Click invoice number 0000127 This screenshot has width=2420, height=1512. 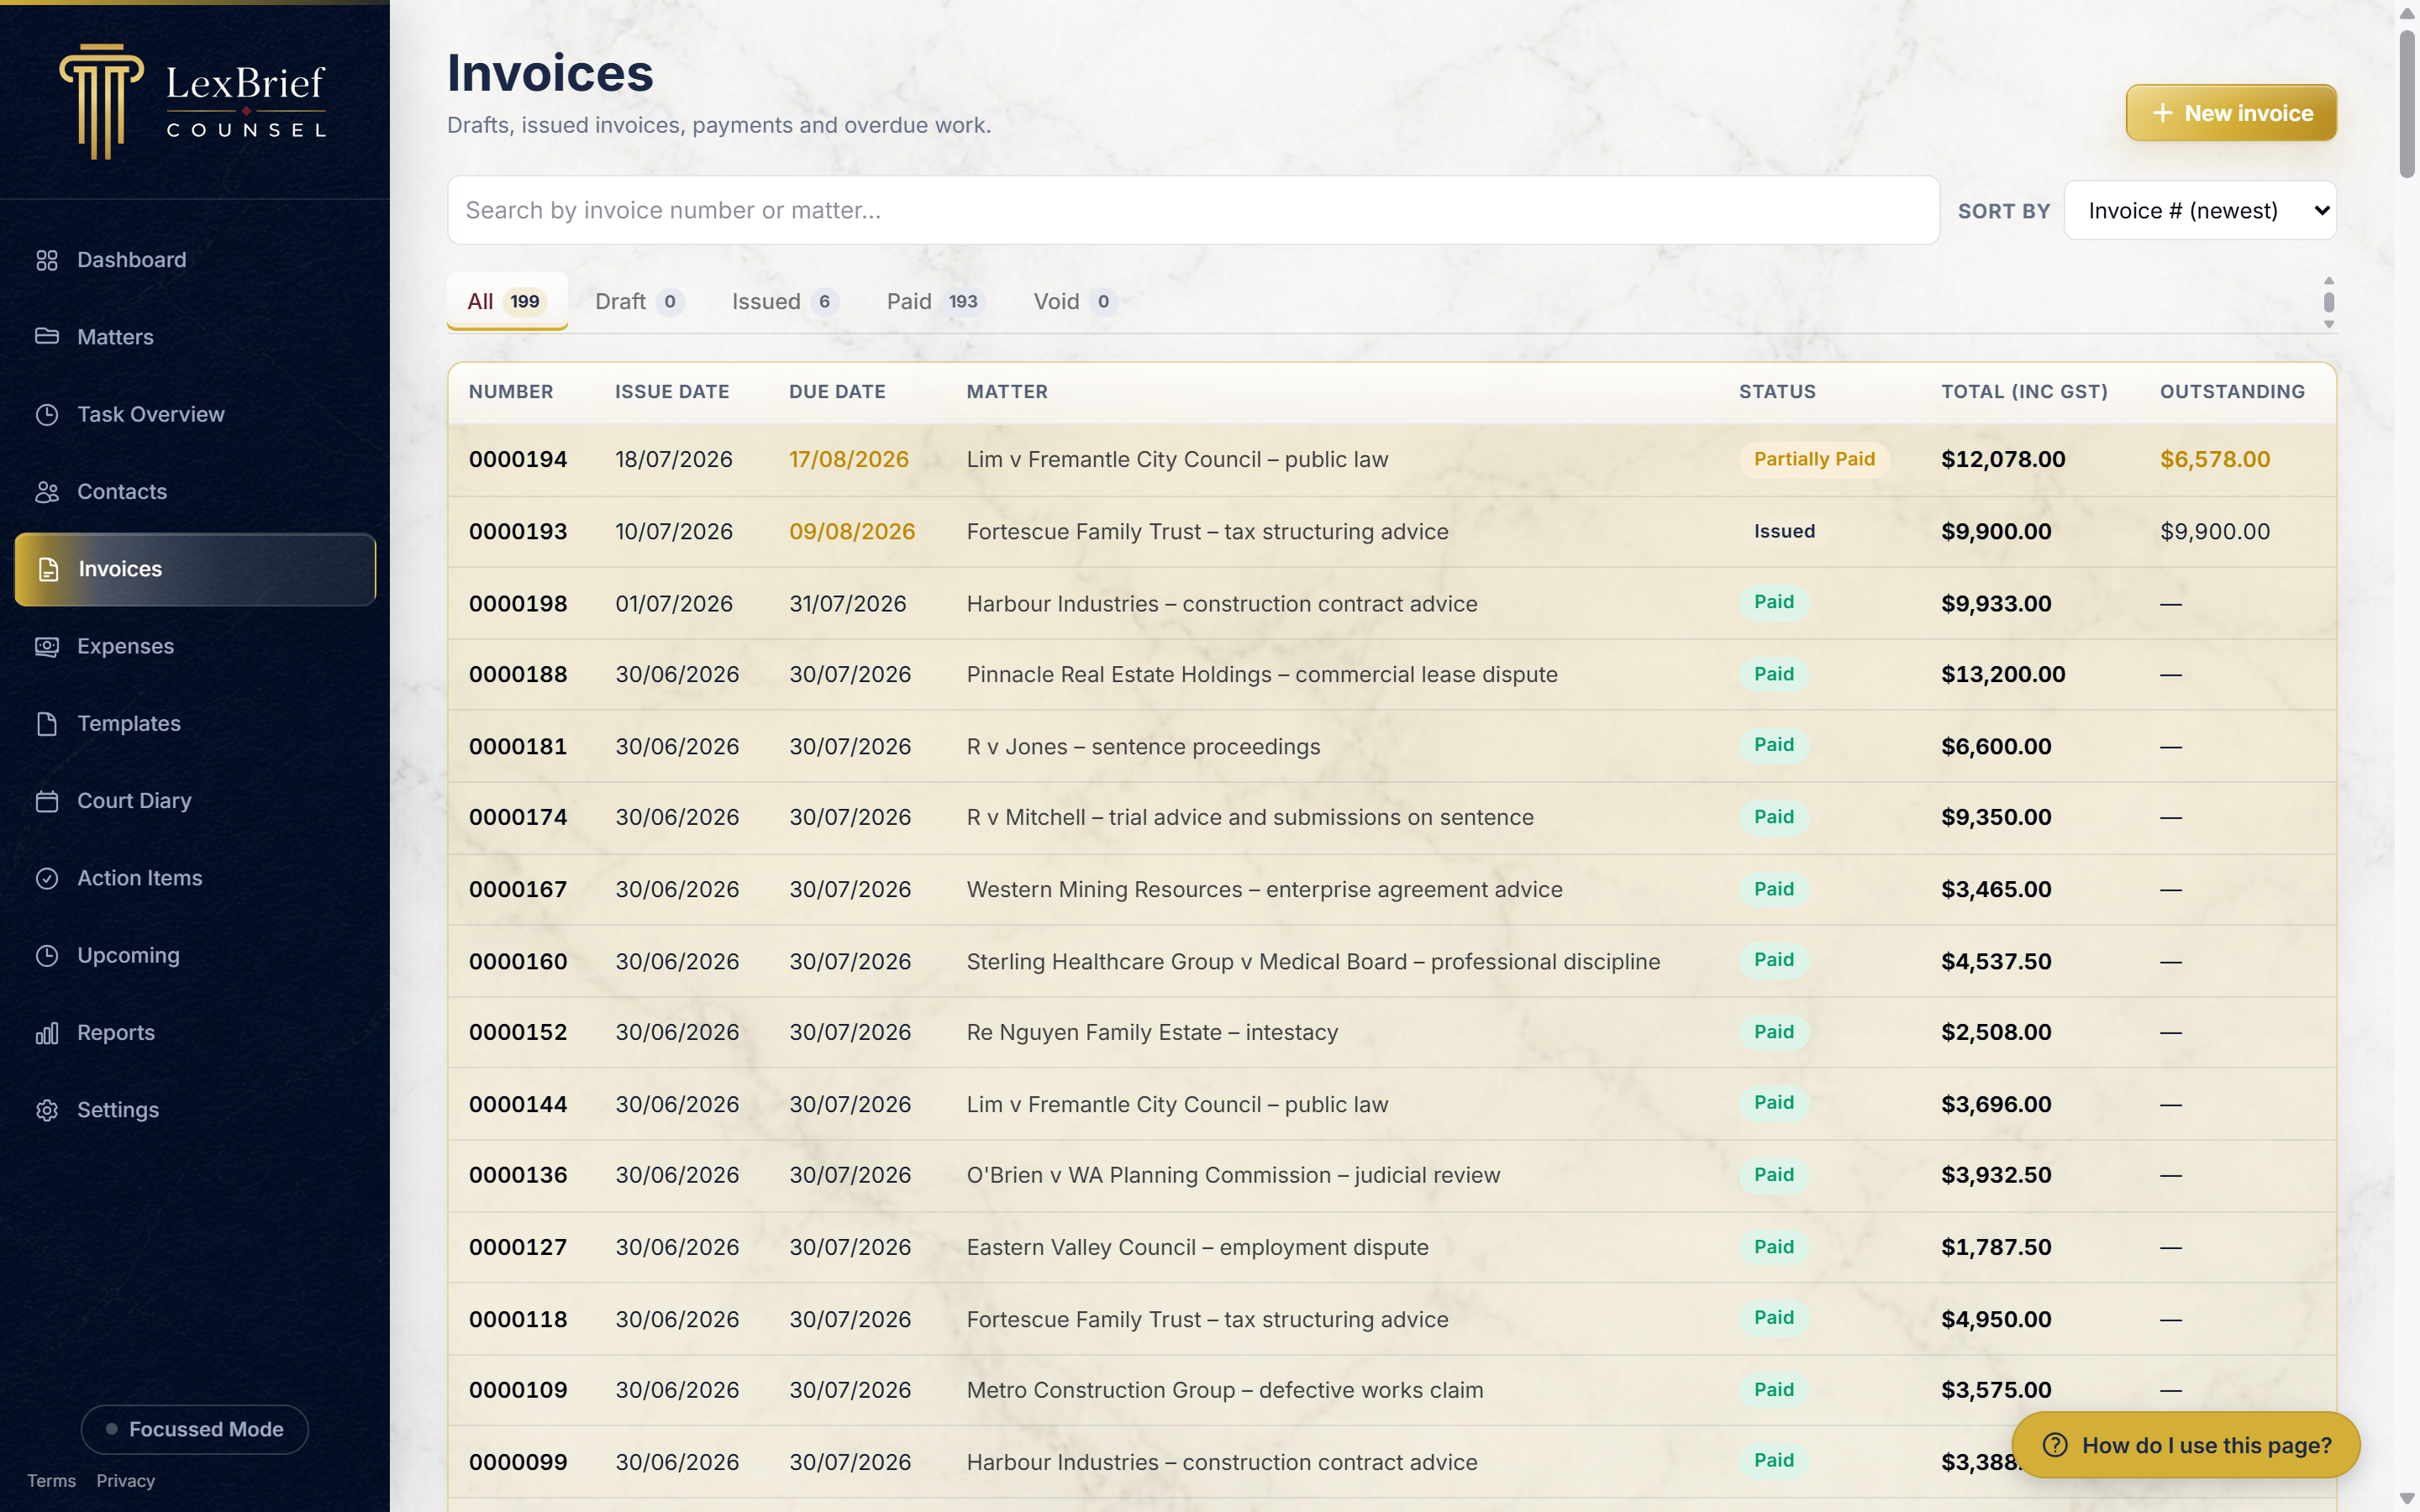[518, 1248]
